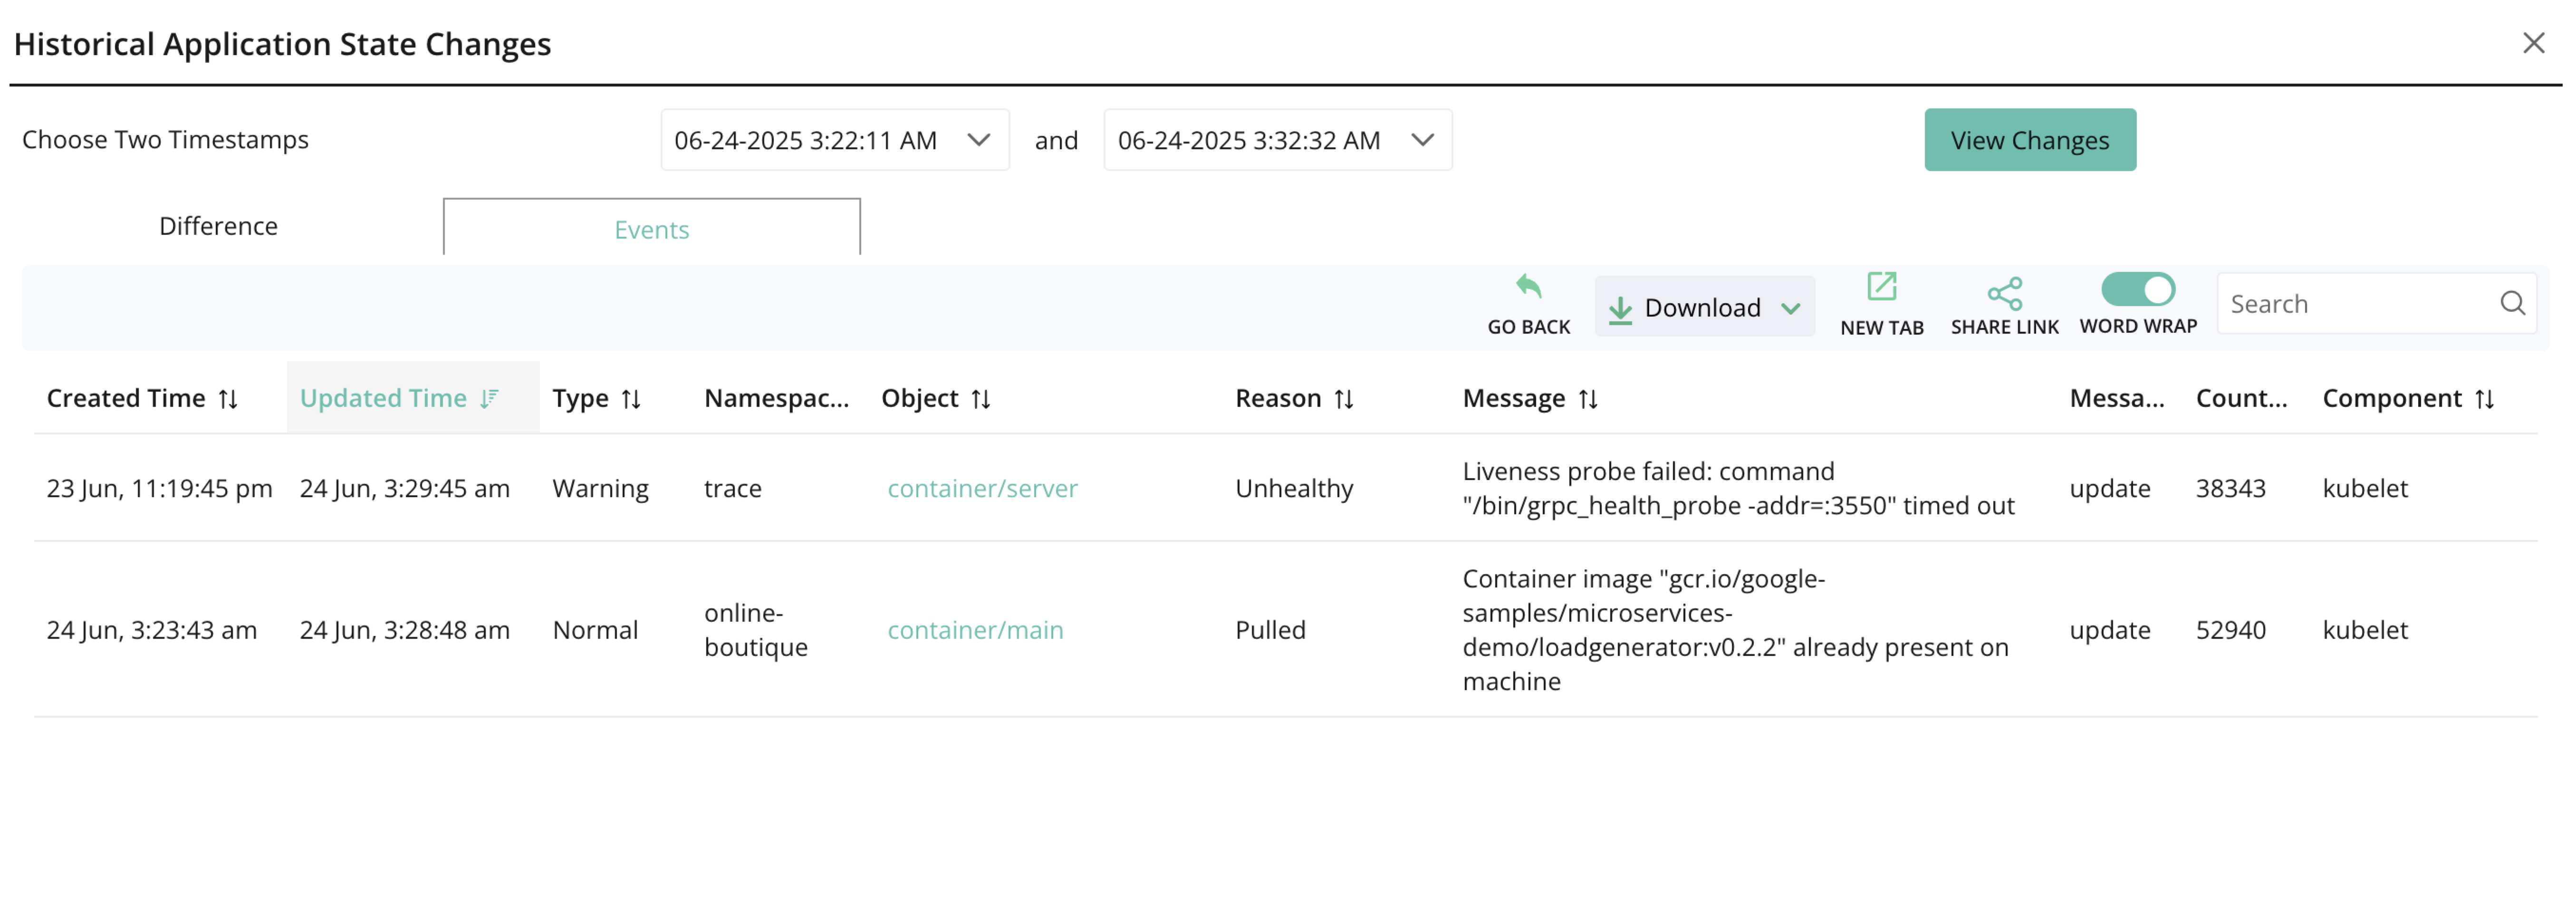
Task: Click the 'online-boutique' namespace cell
Action: [755, 630]
